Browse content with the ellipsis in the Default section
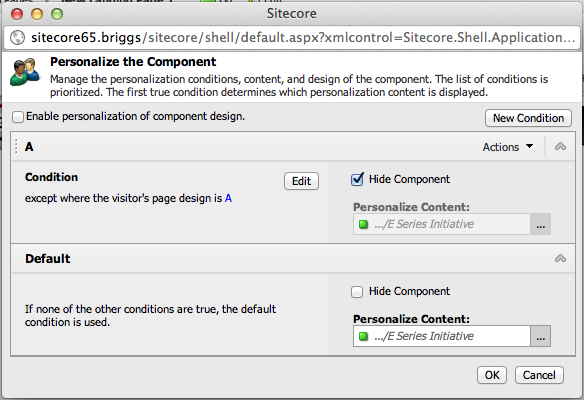Screen dimensions: 584x400 pos(540,336)
